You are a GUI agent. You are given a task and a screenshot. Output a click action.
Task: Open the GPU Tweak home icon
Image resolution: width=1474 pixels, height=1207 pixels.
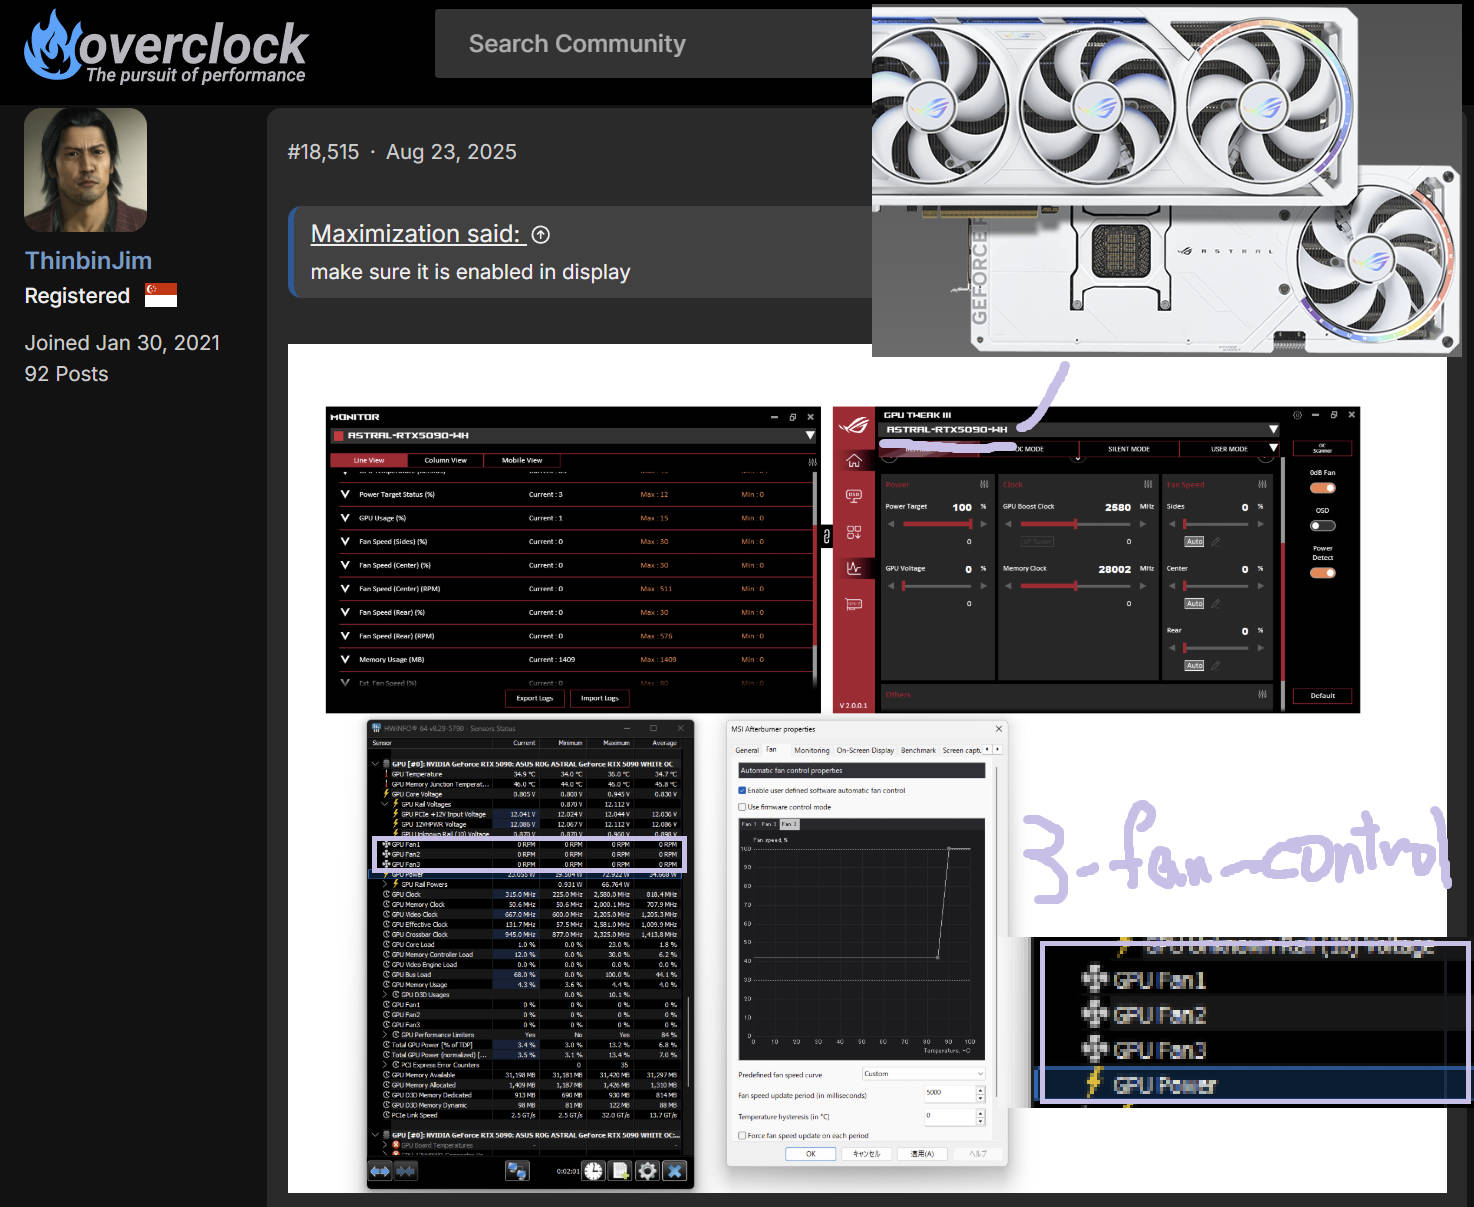click(854, 461)
